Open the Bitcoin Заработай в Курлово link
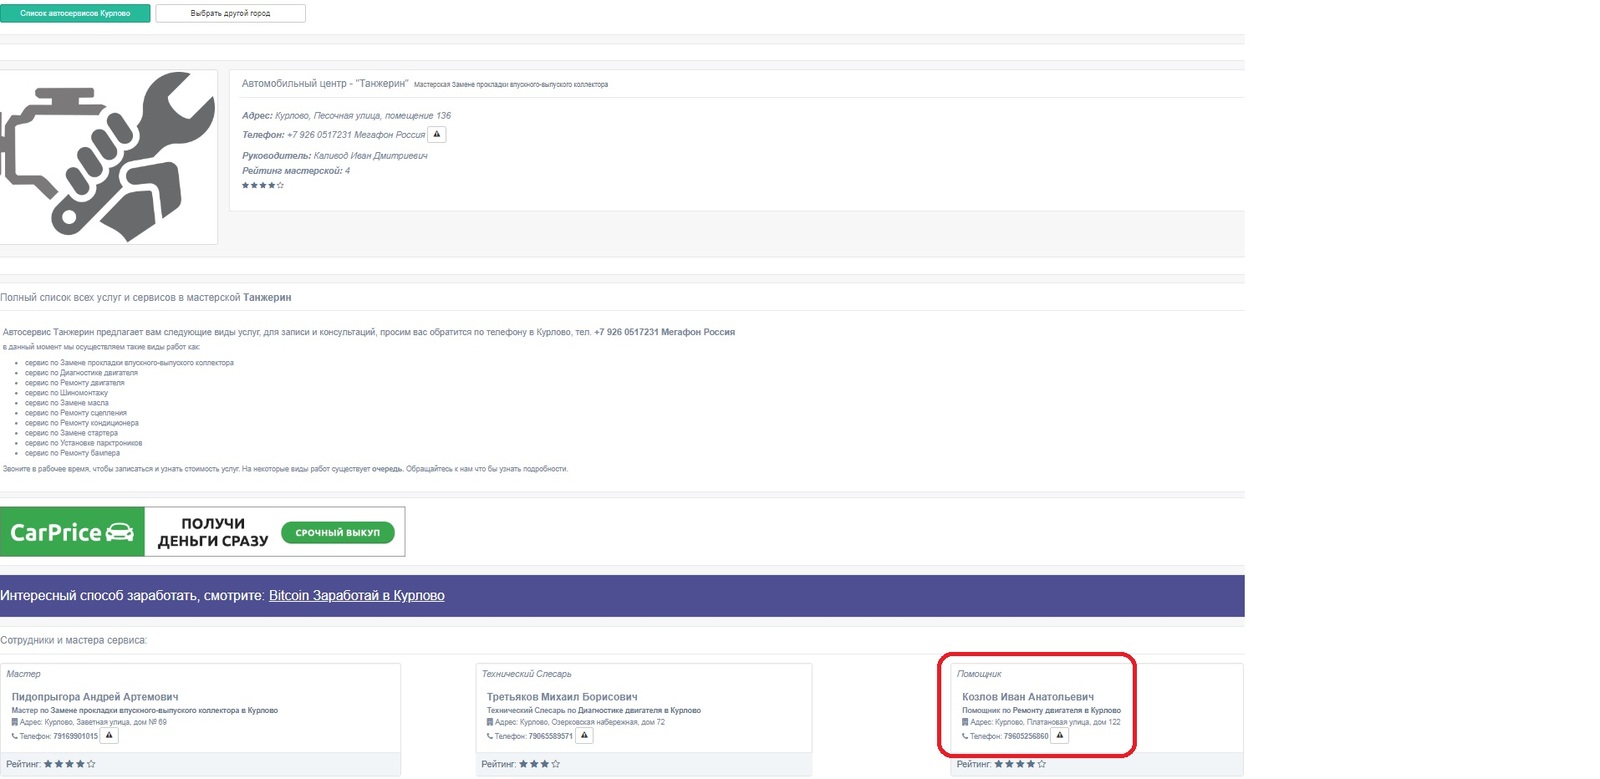Image resolution: width=1600 pixels, height=779 pixels. click(x=357, y=595)
